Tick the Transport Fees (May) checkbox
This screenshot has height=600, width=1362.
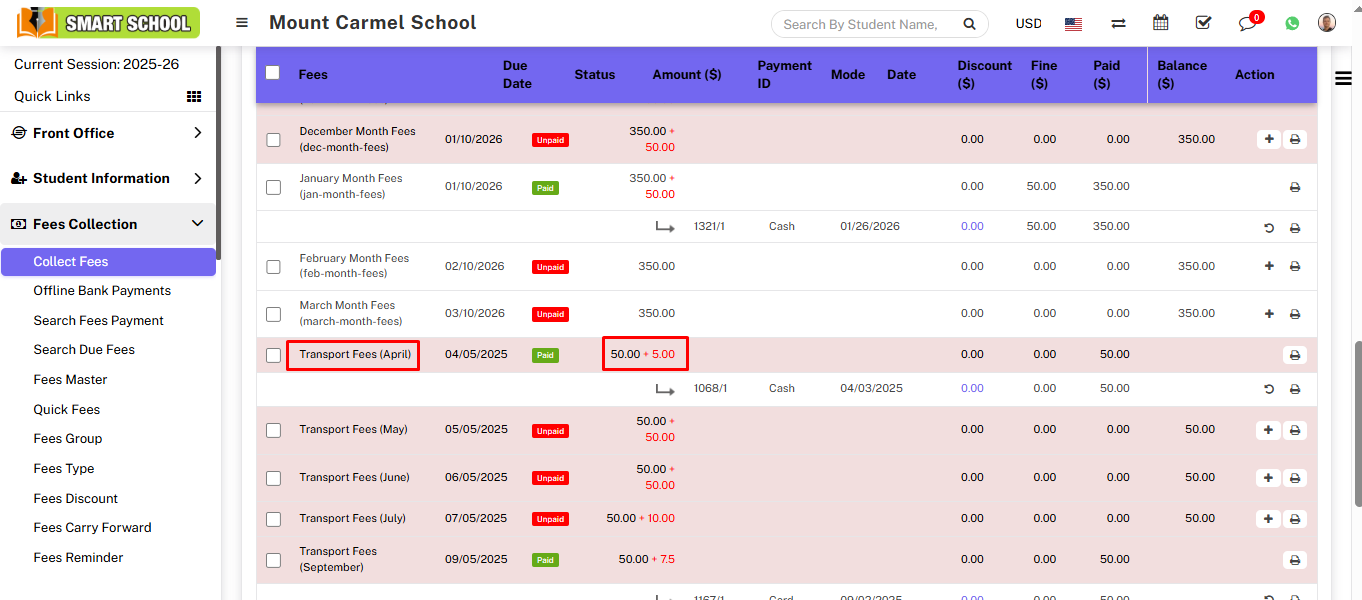coord(273,430)
